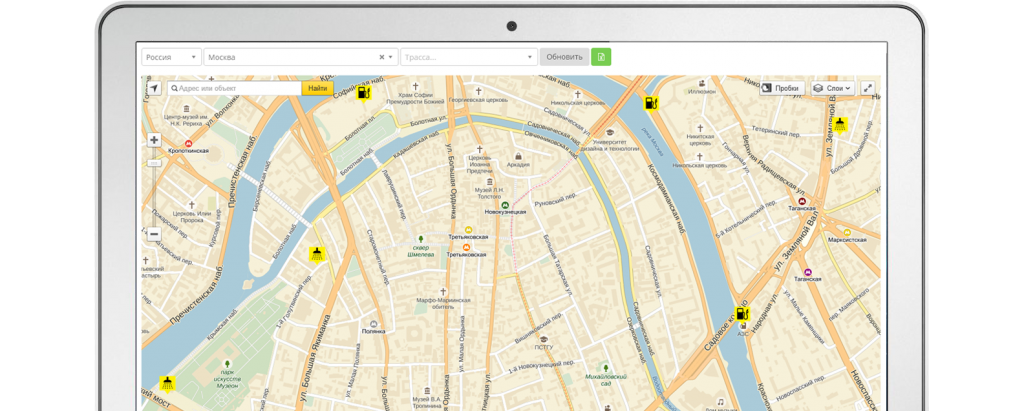Open the Россия country dropdown
This screenshot has width=1024, height=411.
point(171,57)
